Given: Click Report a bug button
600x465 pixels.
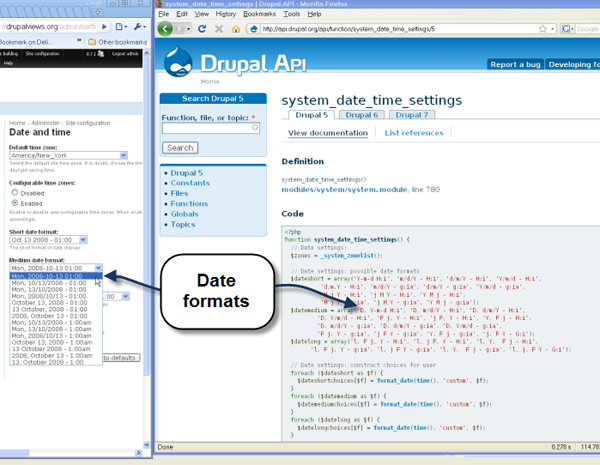Looking at the screenshot, I should tap(515, 64).
